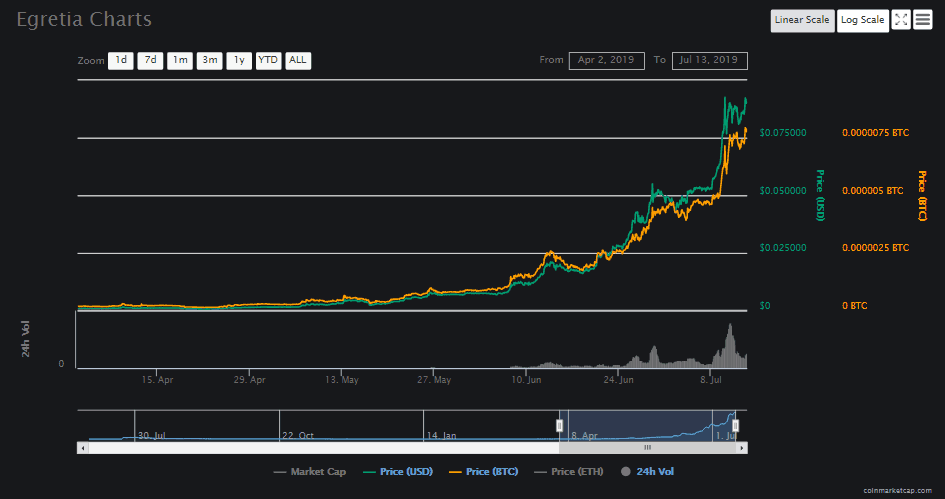945x499 pixels.
Task: Toggle 24h Vol series in legend
Action: pyautogui.click(x=647, y=472)
